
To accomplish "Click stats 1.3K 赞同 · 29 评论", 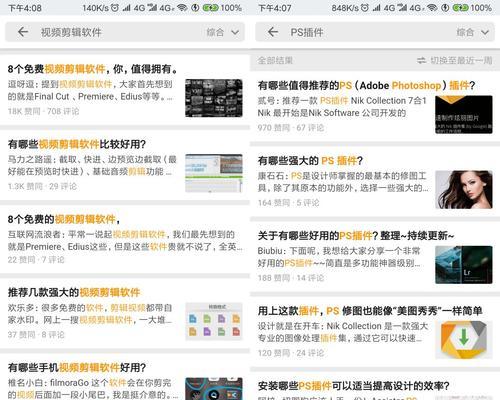I will tap(42, 186).
